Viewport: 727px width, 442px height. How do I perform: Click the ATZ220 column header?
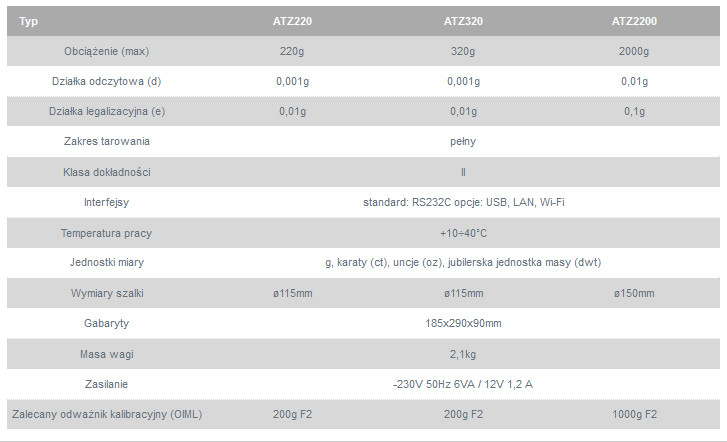[x=291, y=20]
